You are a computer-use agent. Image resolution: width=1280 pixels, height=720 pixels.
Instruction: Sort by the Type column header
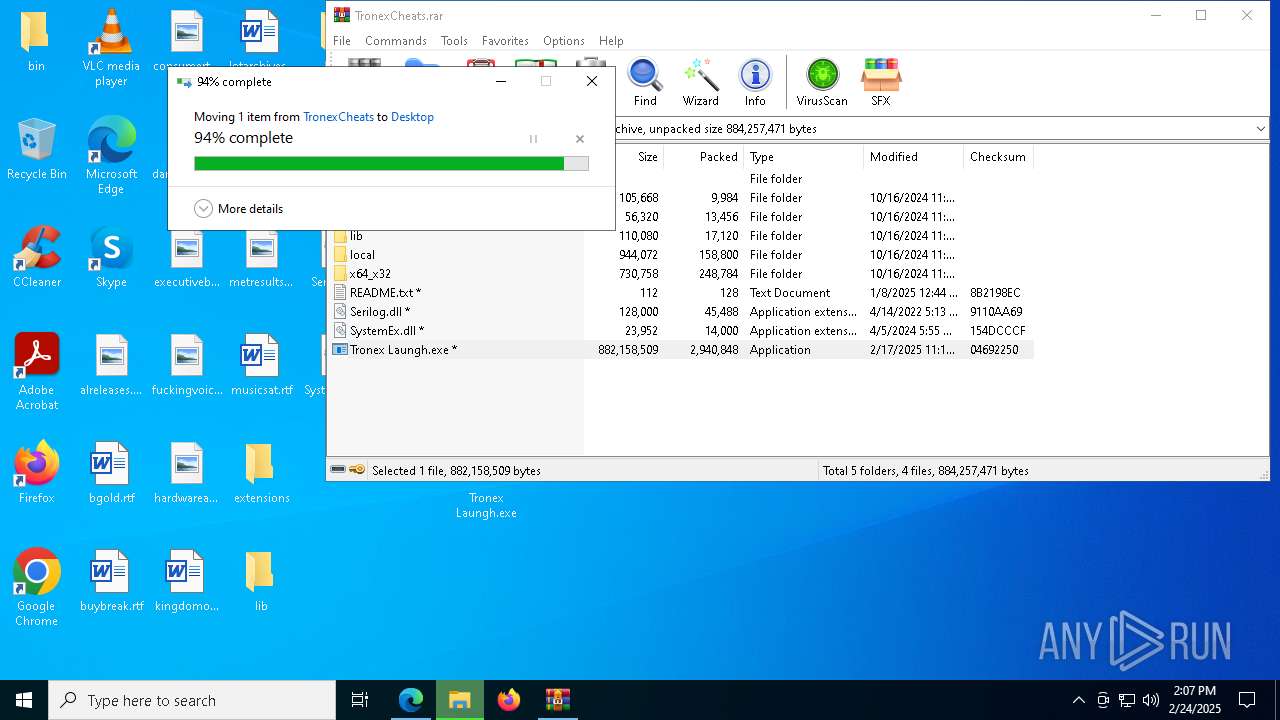pos(803,157)
